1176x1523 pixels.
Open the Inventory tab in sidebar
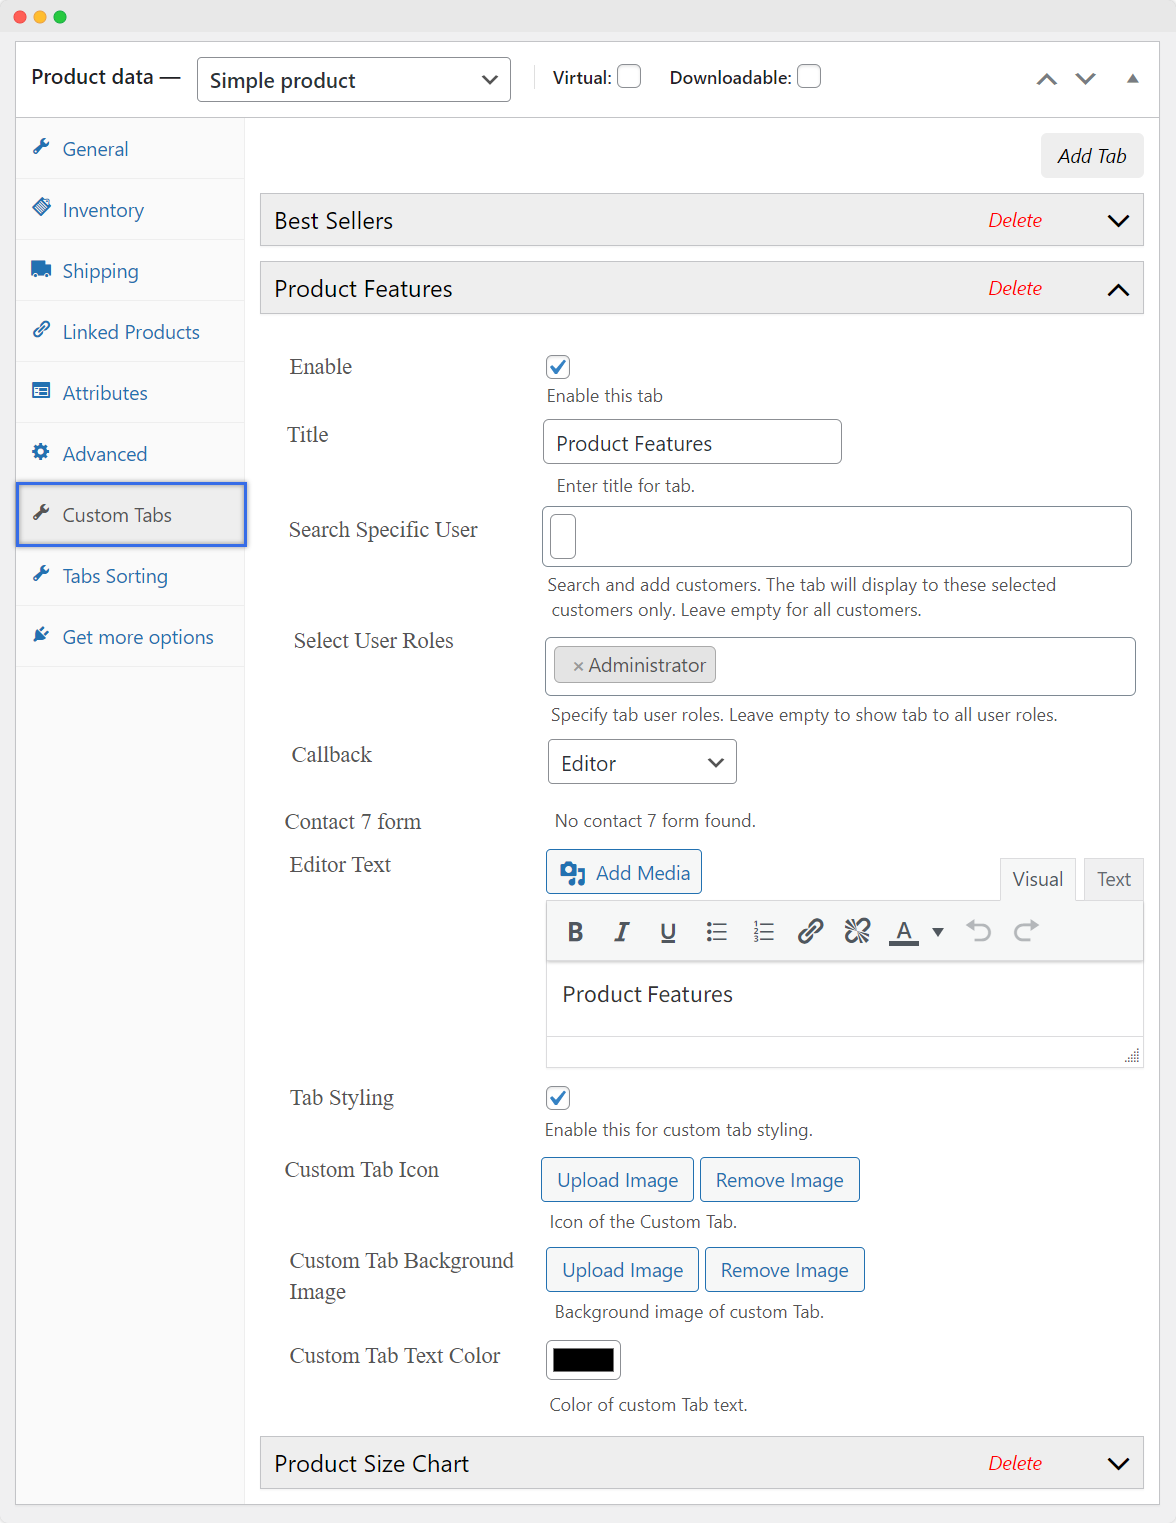[x=103, y=210]
